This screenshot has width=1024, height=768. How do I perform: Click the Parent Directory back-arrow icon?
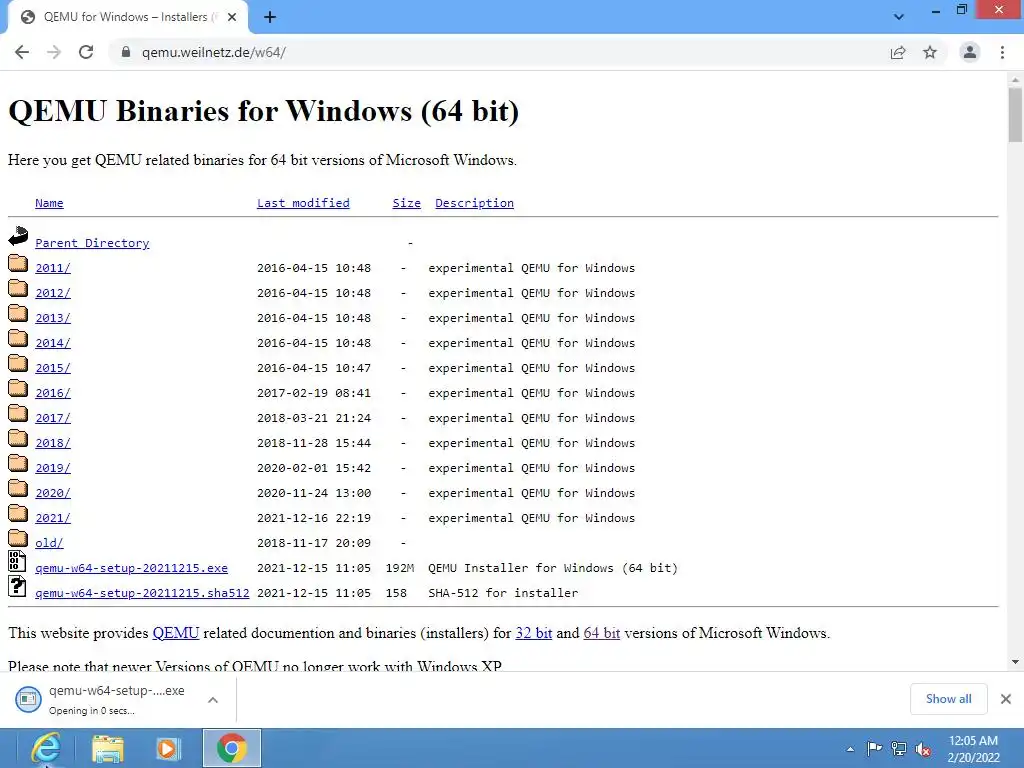click(x=18, y=236)
